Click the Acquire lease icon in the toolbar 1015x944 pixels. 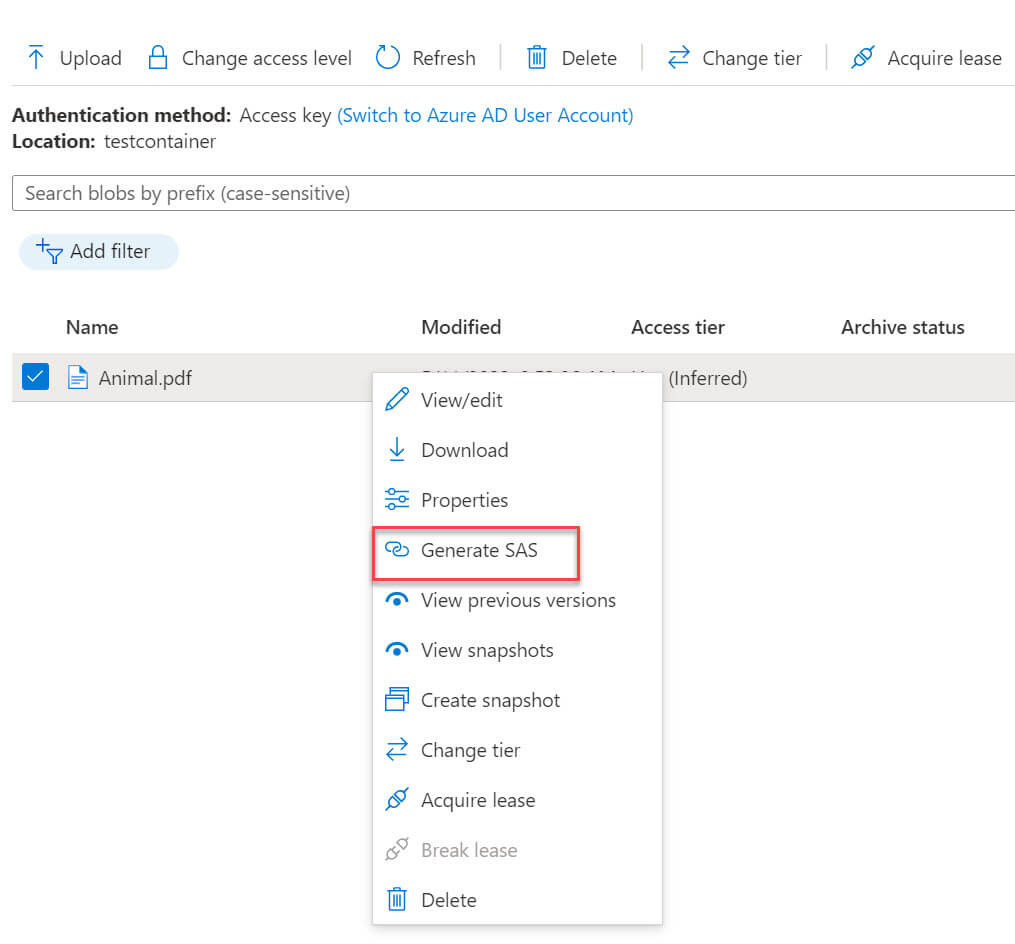(862, 57)
